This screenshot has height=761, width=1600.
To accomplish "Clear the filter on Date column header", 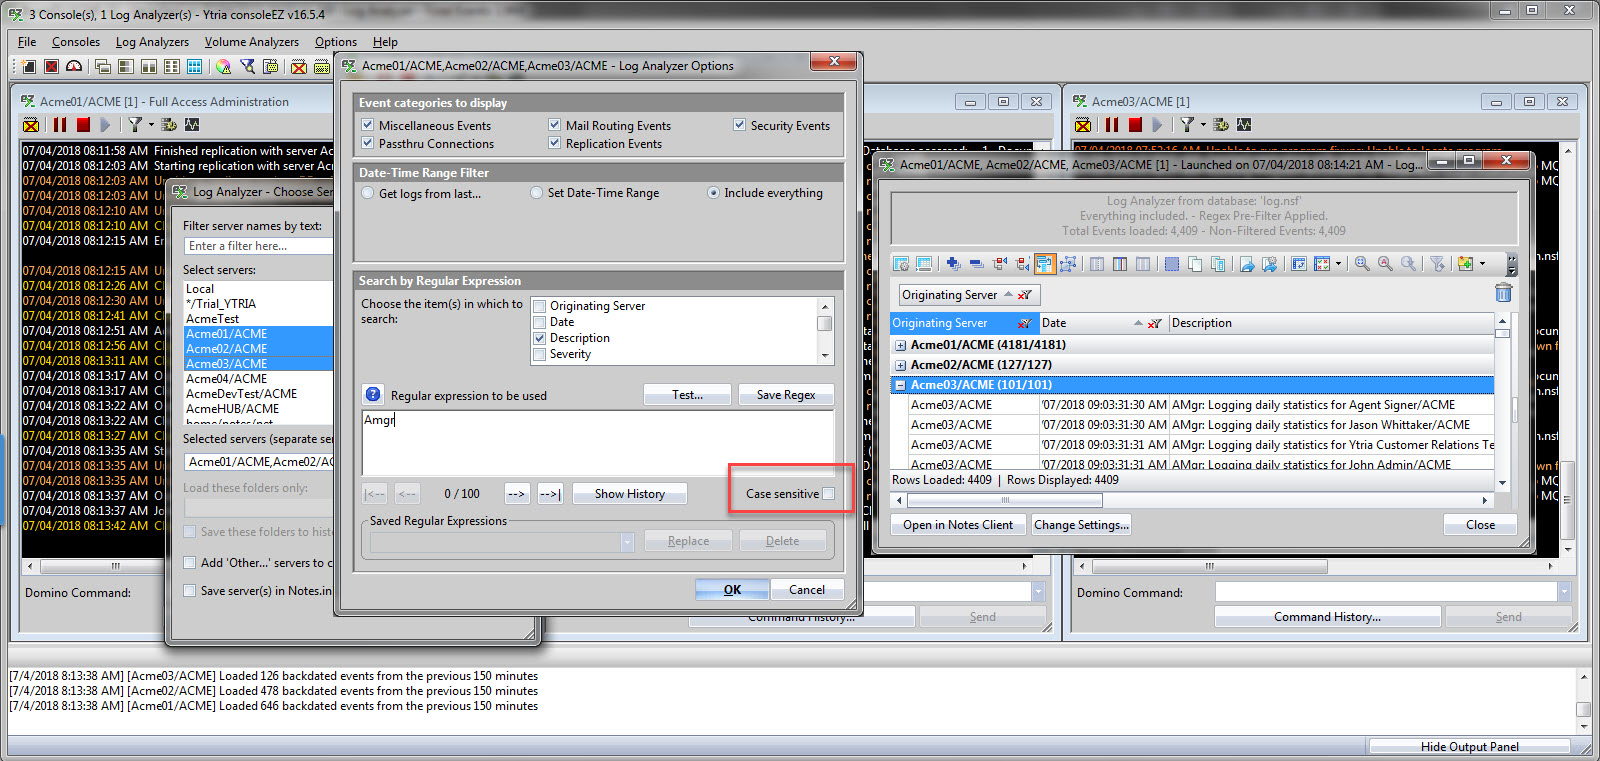I will (x=1154, y=323).
